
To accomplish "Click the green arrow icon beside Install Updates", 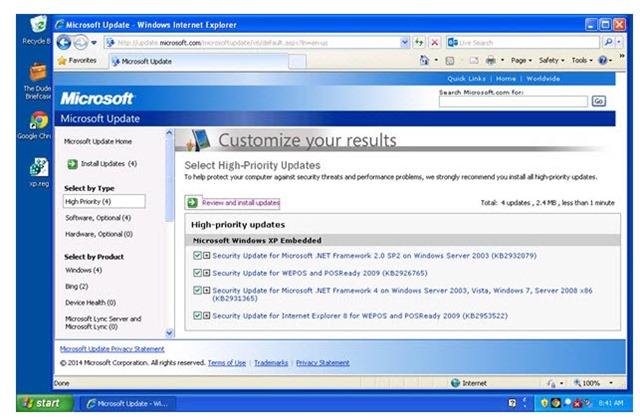I will [72, 164].
